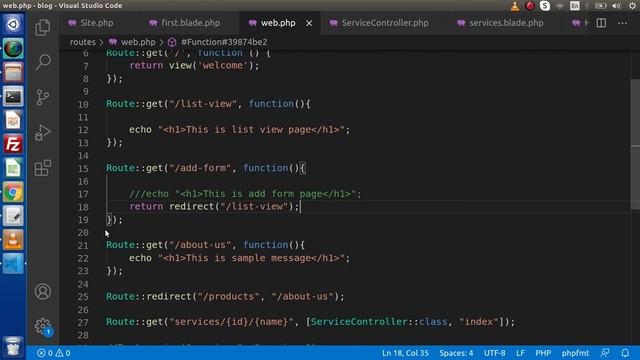Open the battery indicator in top panel
640x360 pixels.
pos(600,6)
